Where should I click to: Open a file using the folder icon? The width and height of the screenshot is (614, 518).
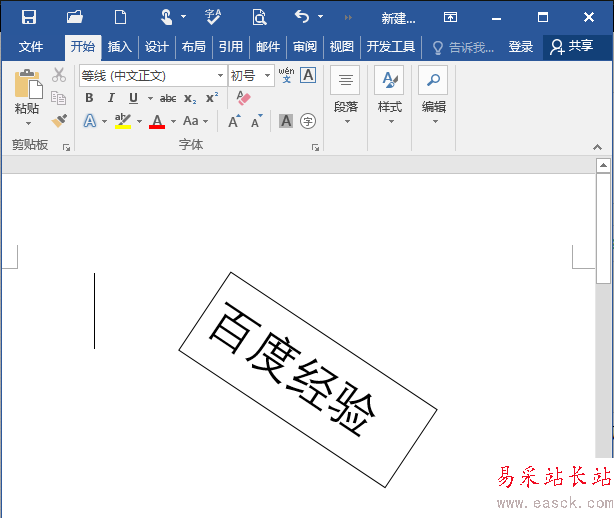(74, 17)
